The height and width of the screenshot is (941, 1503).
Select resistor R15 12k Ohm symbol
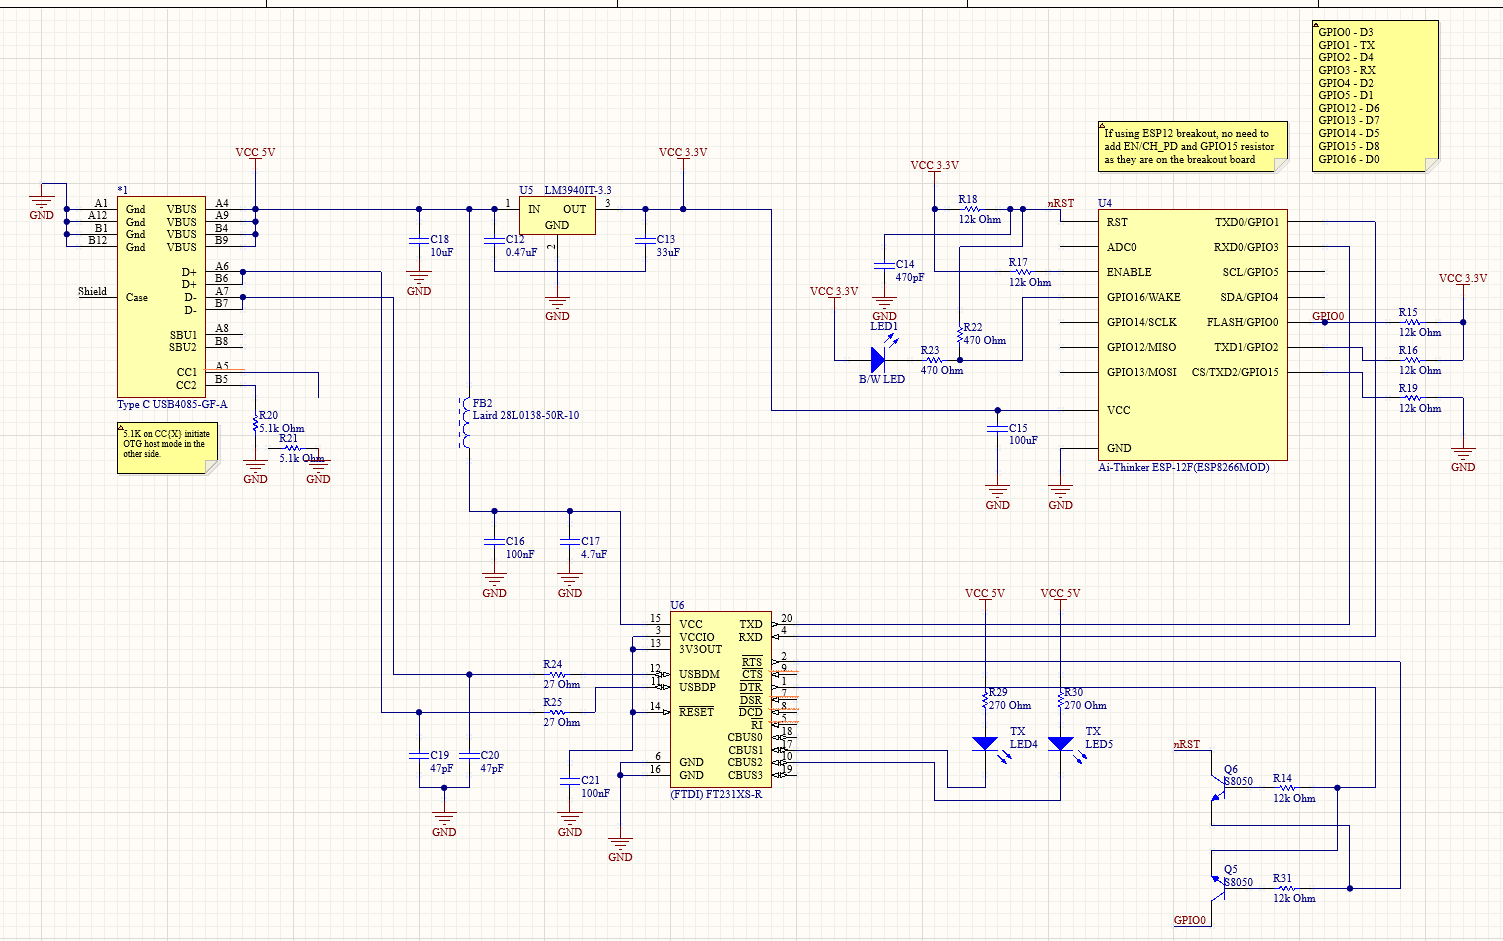coord(1412,322)
